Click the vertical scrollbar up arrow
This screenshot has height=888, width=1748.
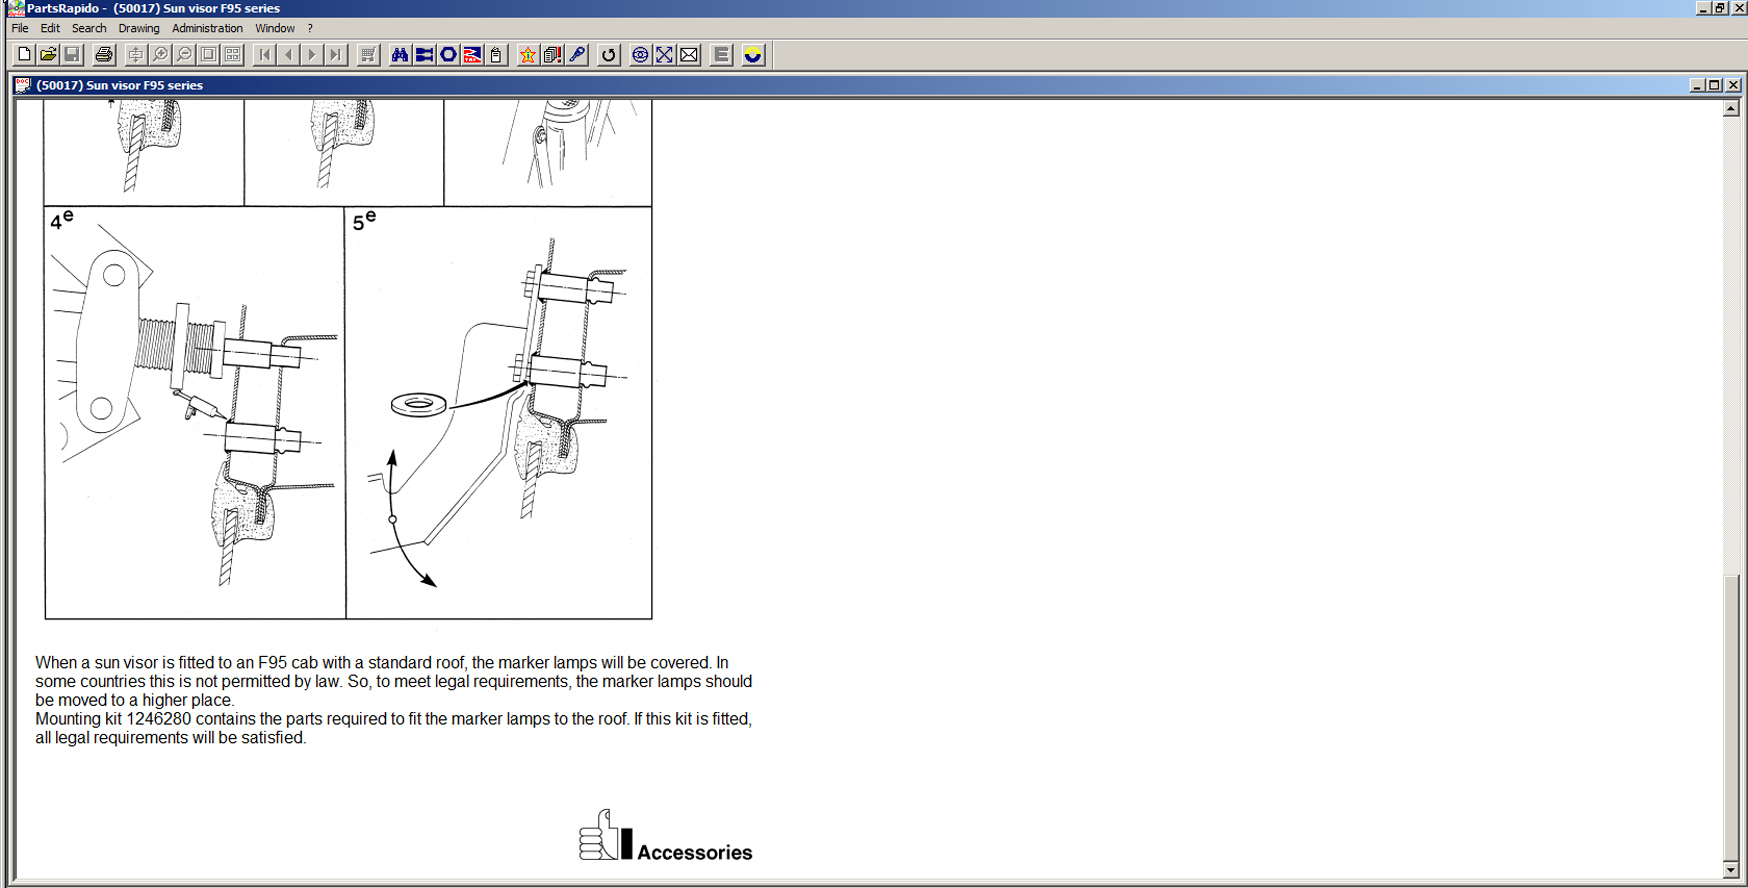tap(1731, 109)
